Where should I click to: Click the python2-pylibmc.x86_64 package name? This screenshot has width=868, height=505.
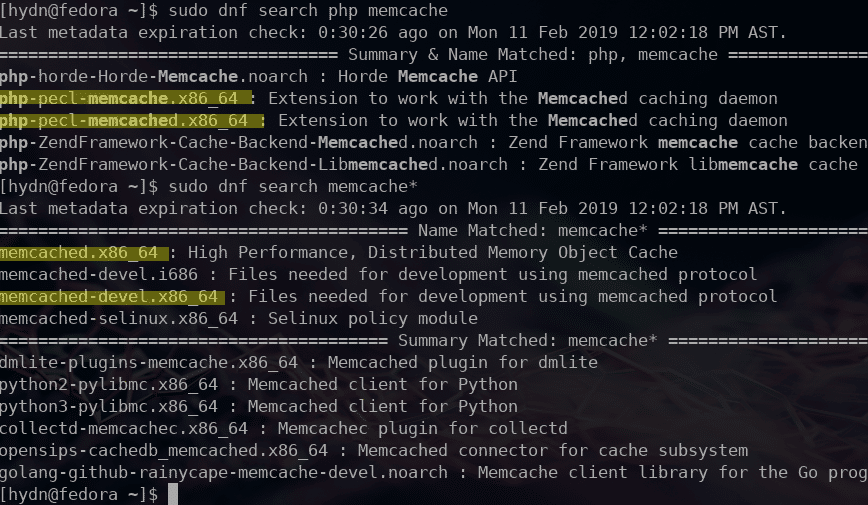coord(108,384)
